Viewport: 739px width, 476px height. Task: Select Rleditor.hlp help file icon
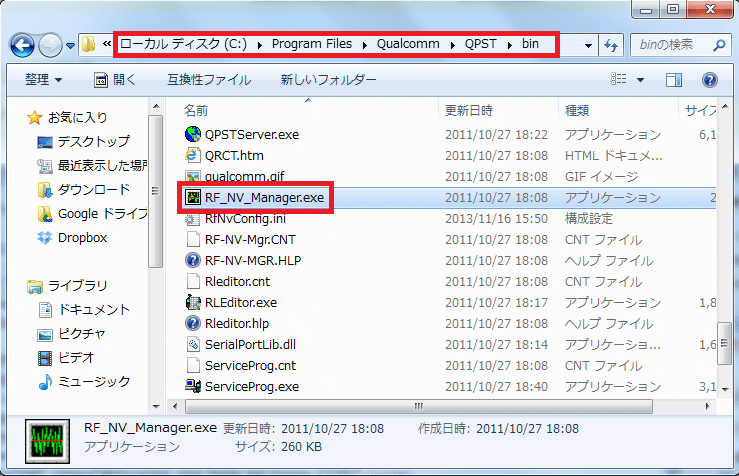click(x=193, y=323)
